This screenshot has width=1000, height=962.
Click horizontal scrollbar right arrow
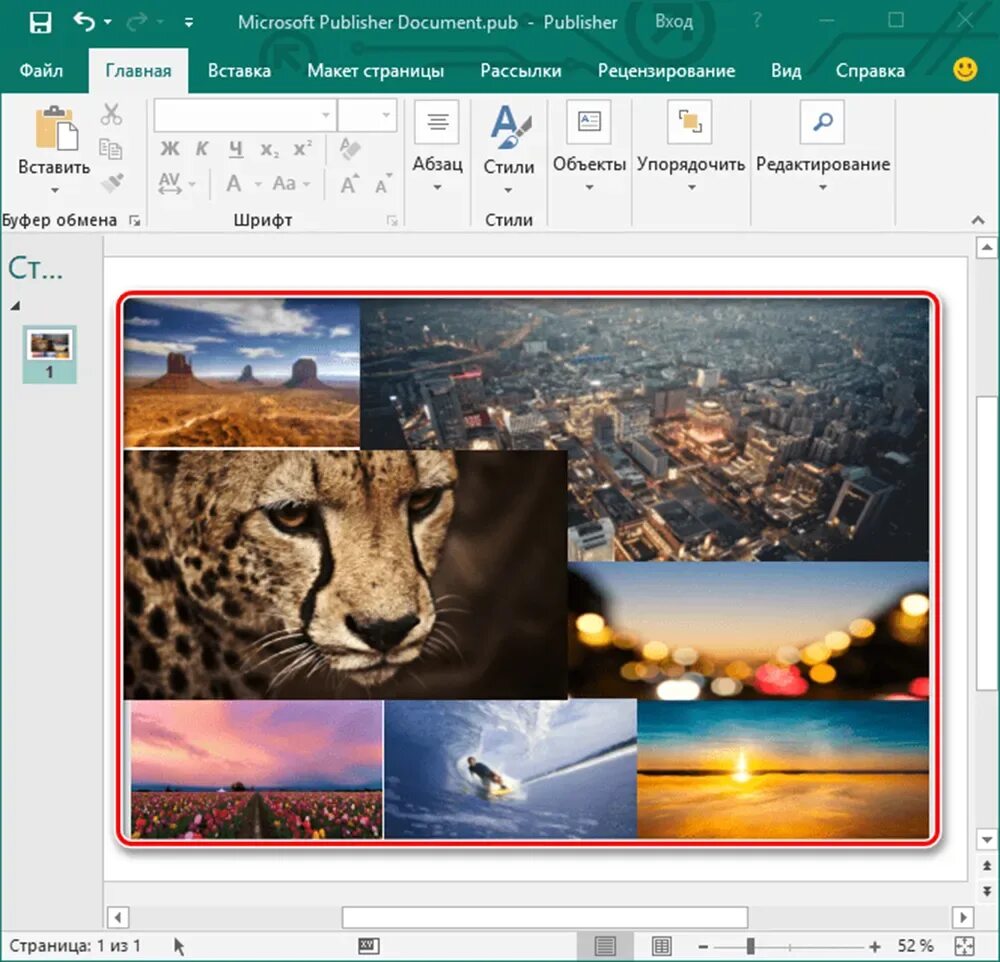[x=963, y=918]
